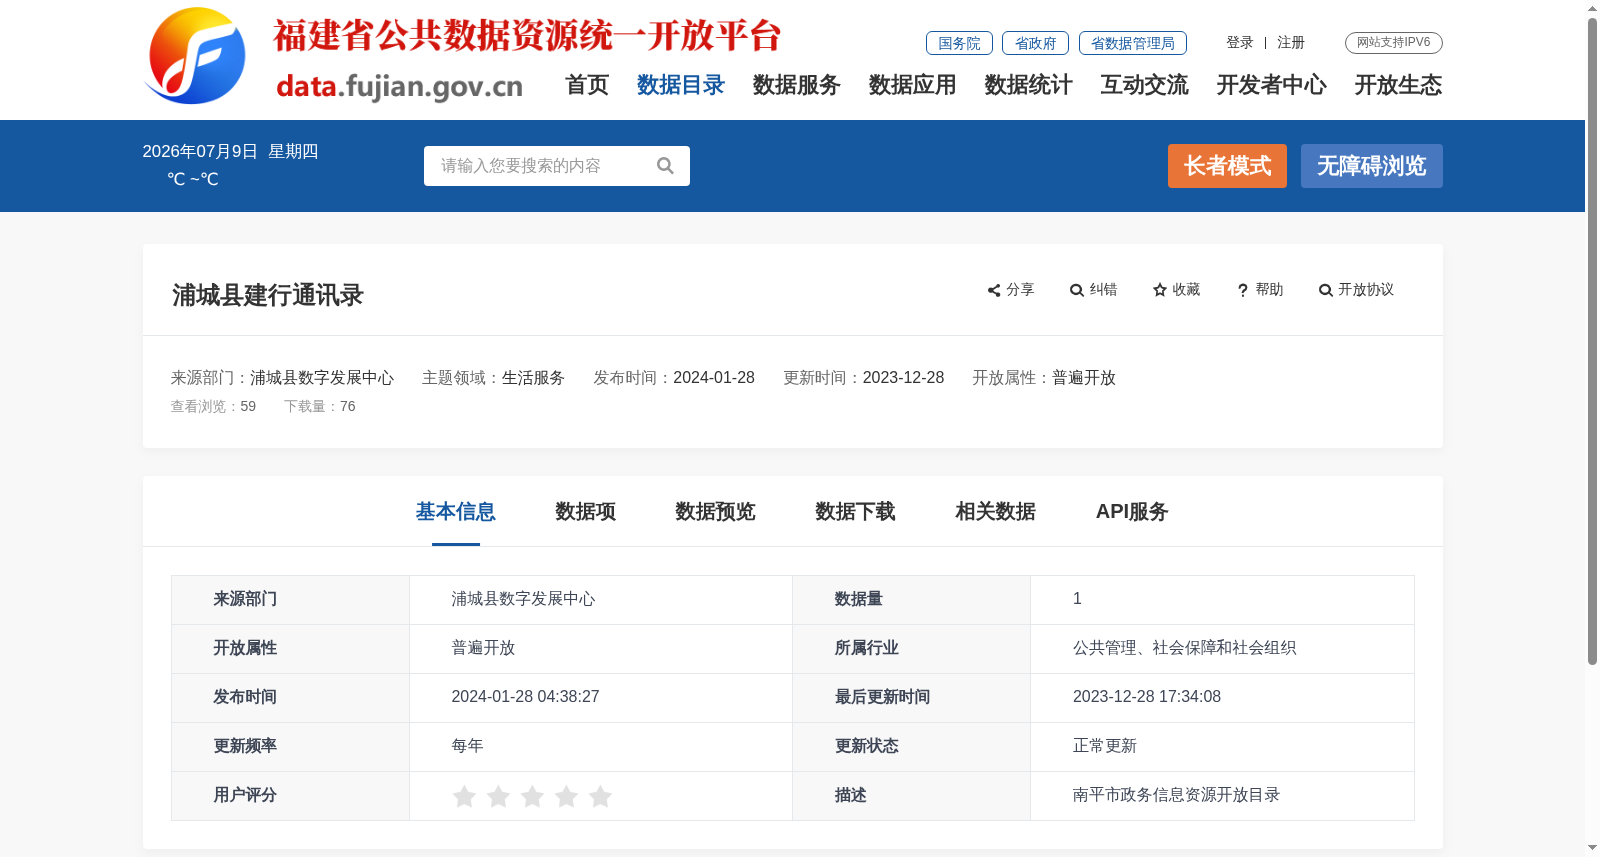Click the scrollbar up arrow
This screenshot has width=1600, height=857.
coord(1592,8)
